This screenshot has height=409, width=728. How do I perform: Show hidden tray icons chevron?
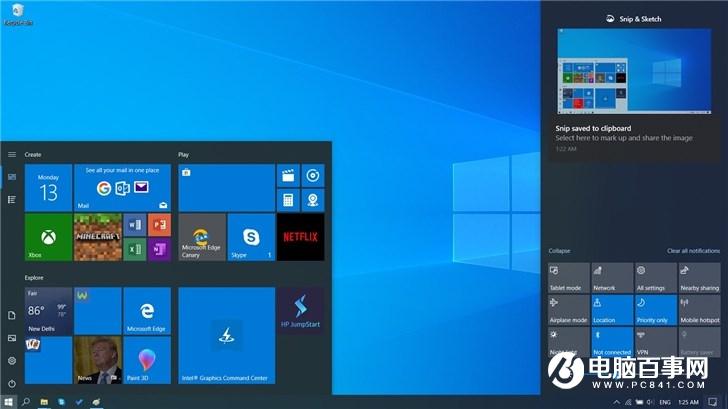click(616, 402)
